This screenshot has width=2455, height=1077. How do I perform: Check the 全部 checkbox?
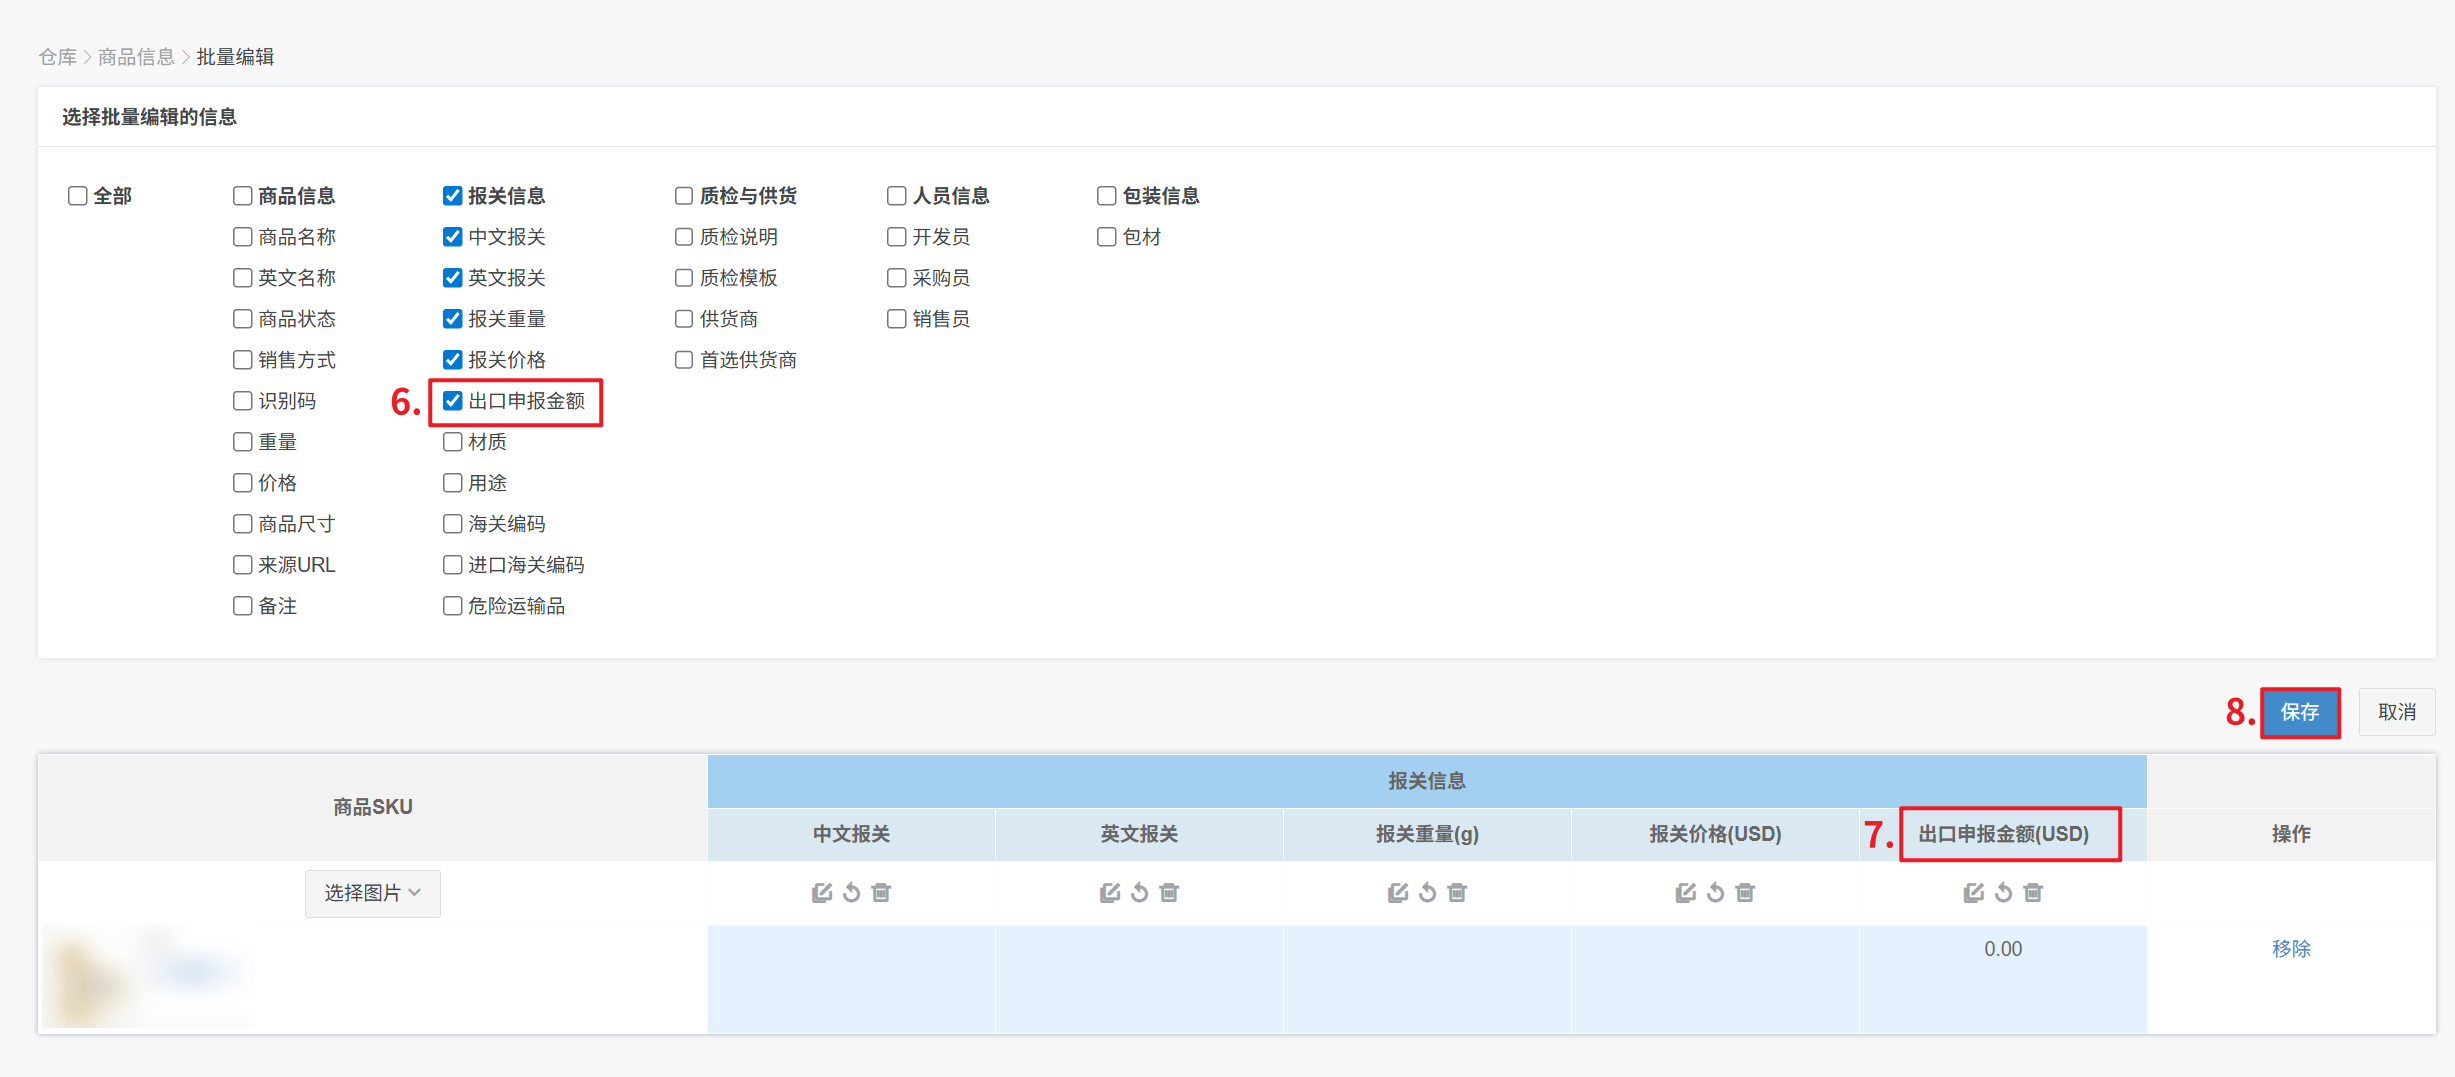[x=78, y=196]
